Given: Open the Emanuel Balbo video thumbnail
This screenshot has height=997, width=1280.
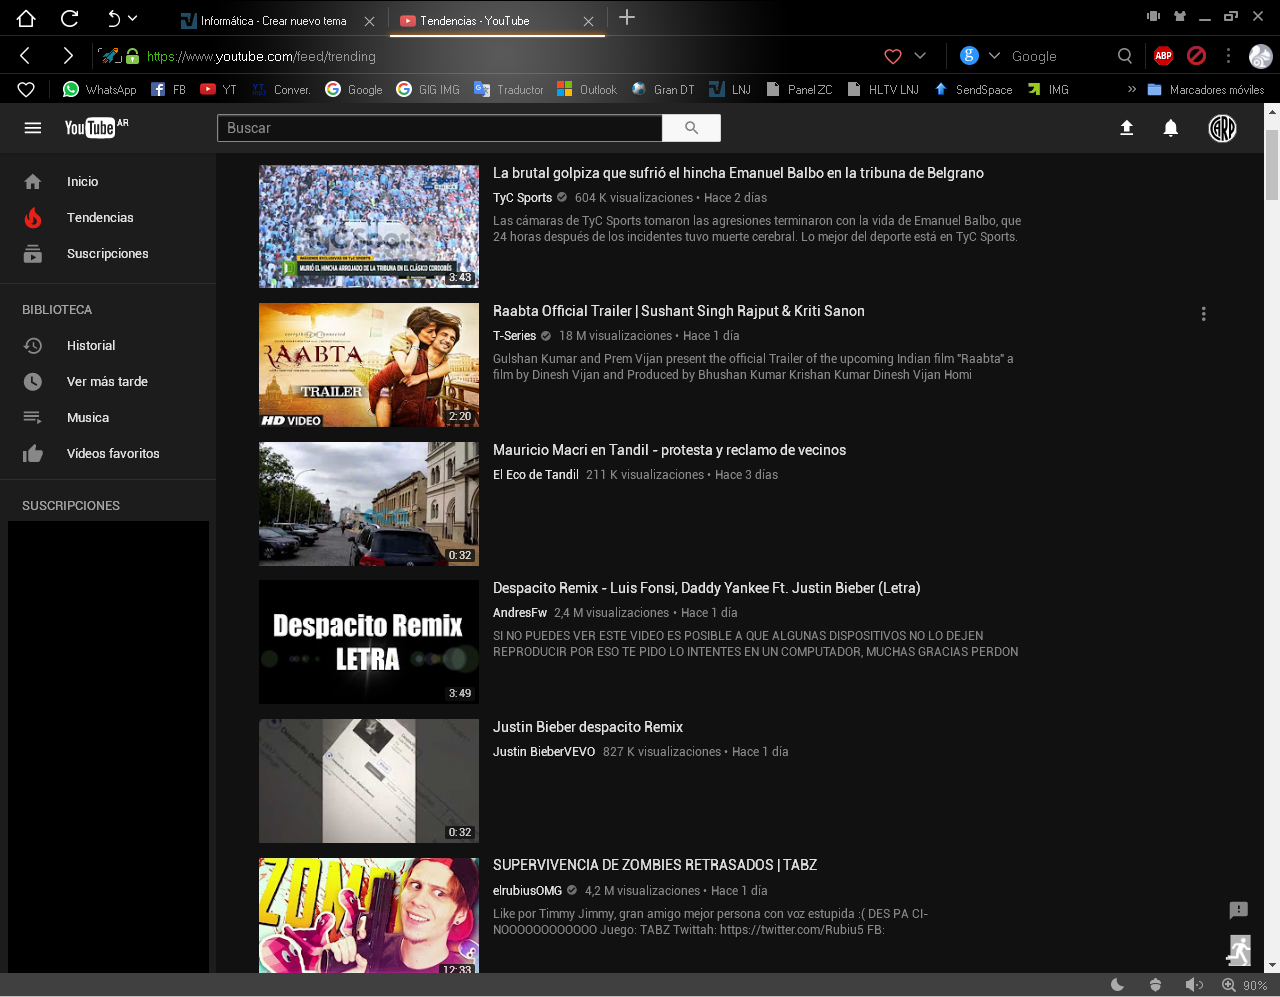Looking at the screenshot, I should [x=369, y=226].
